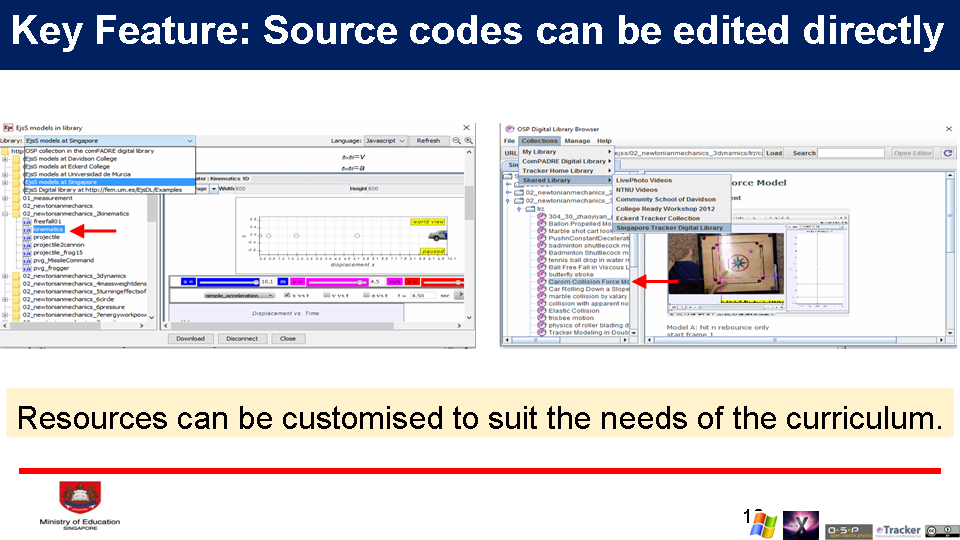The height and width of the screenshot is (540, 960).
Task: Click the Tracker logo at slide bottom
Action: click(x=898, y=530)
